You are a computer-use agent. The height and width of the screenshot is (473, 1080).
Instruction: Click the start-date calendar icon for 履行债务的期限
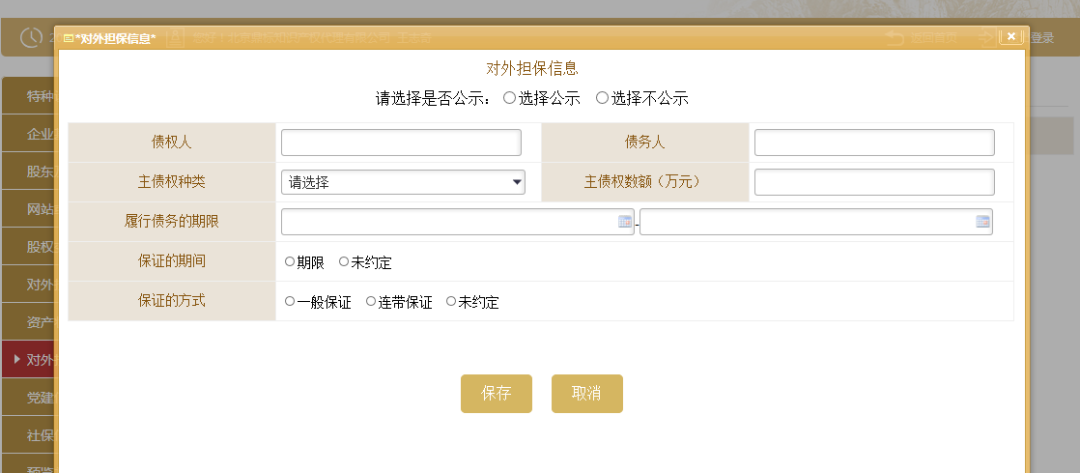click(x=625, y=222)
